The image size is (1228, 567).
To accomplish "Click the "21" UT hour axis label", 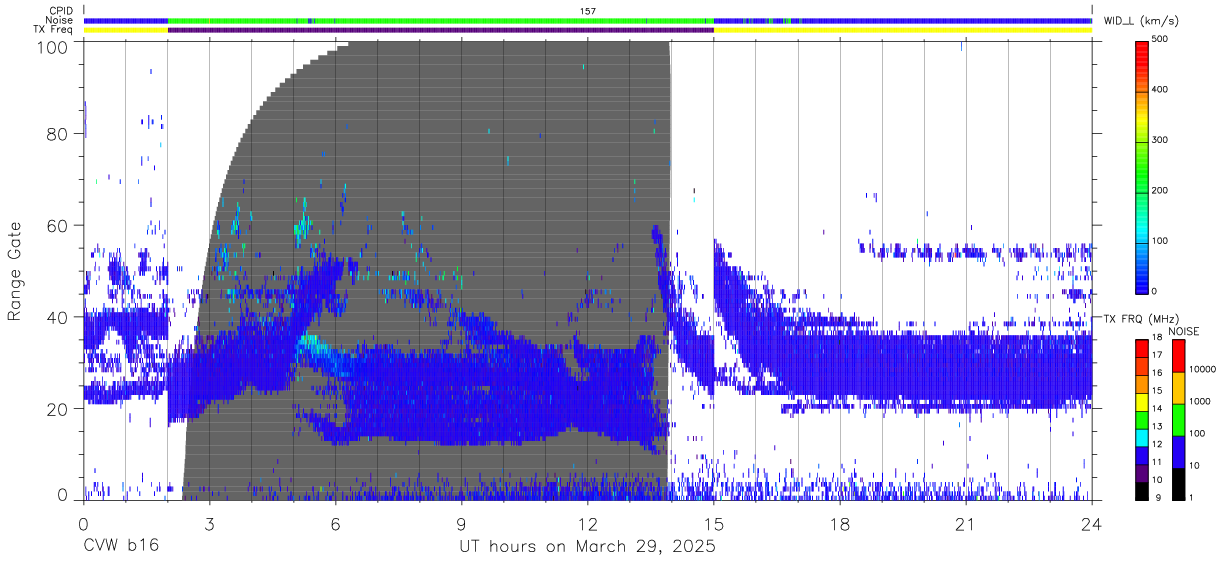I will pyautogui.click(x=965, y=524).
